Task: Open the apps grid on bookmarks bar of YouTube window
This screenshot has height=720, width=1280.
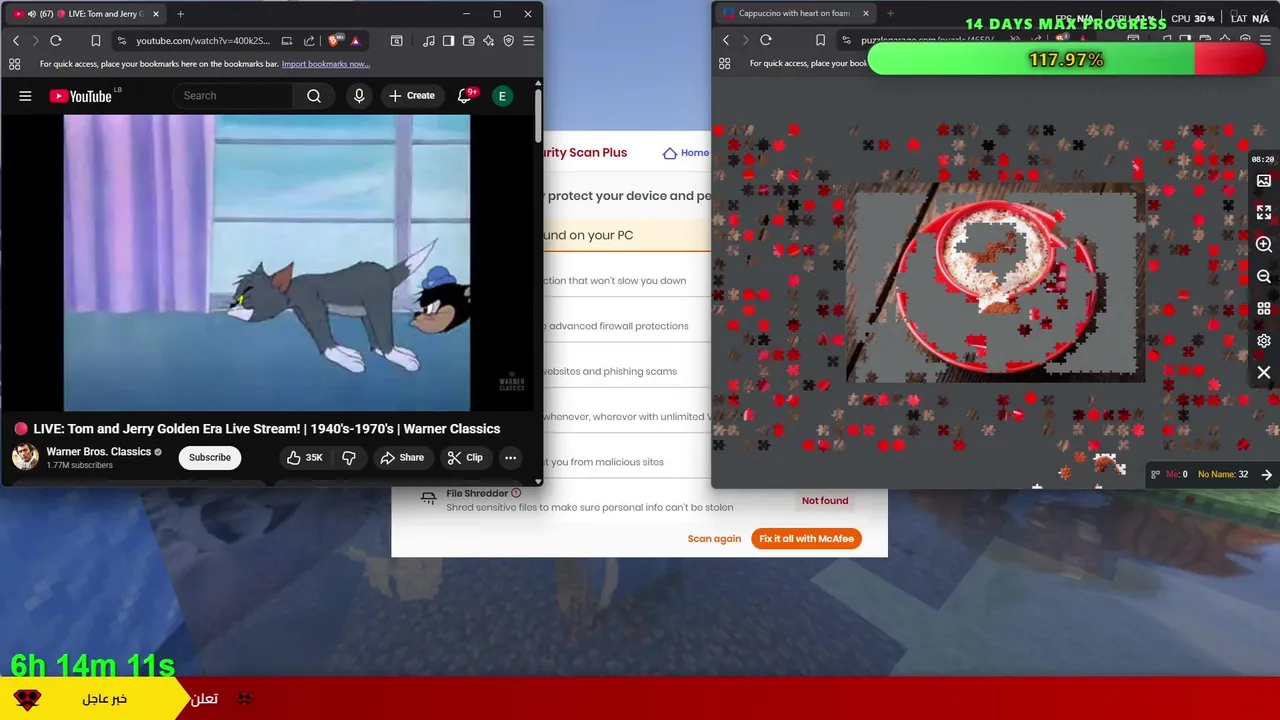Action: [14, 64]
